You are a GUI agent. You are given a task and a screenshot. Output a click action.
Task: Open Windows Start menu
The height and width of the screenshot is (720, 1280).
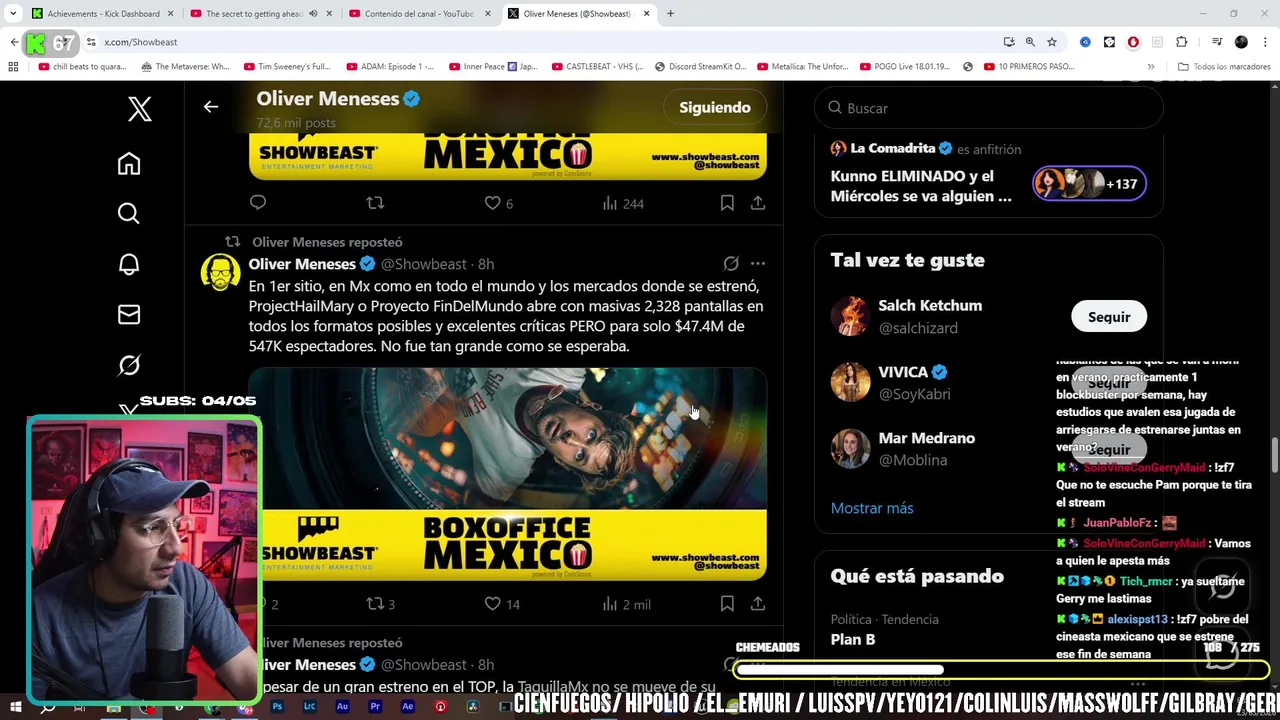pos(16,707)
